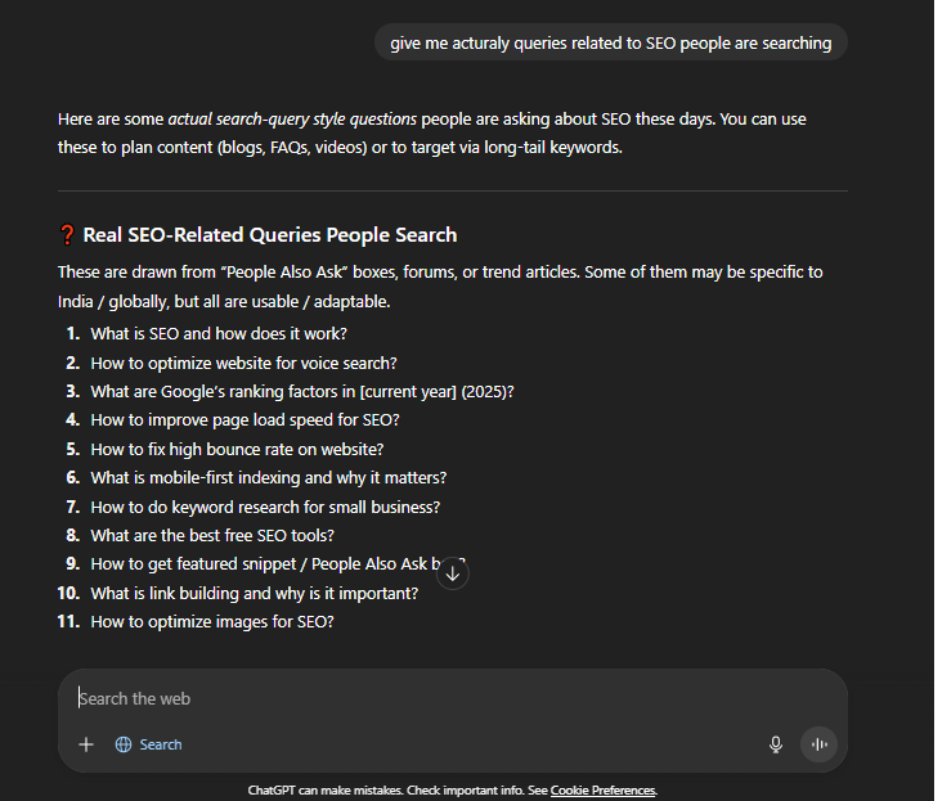This screenshot has height=801, width=936.
Task: Click "What is SEO and how does it work?"
Action: (219, 334)
